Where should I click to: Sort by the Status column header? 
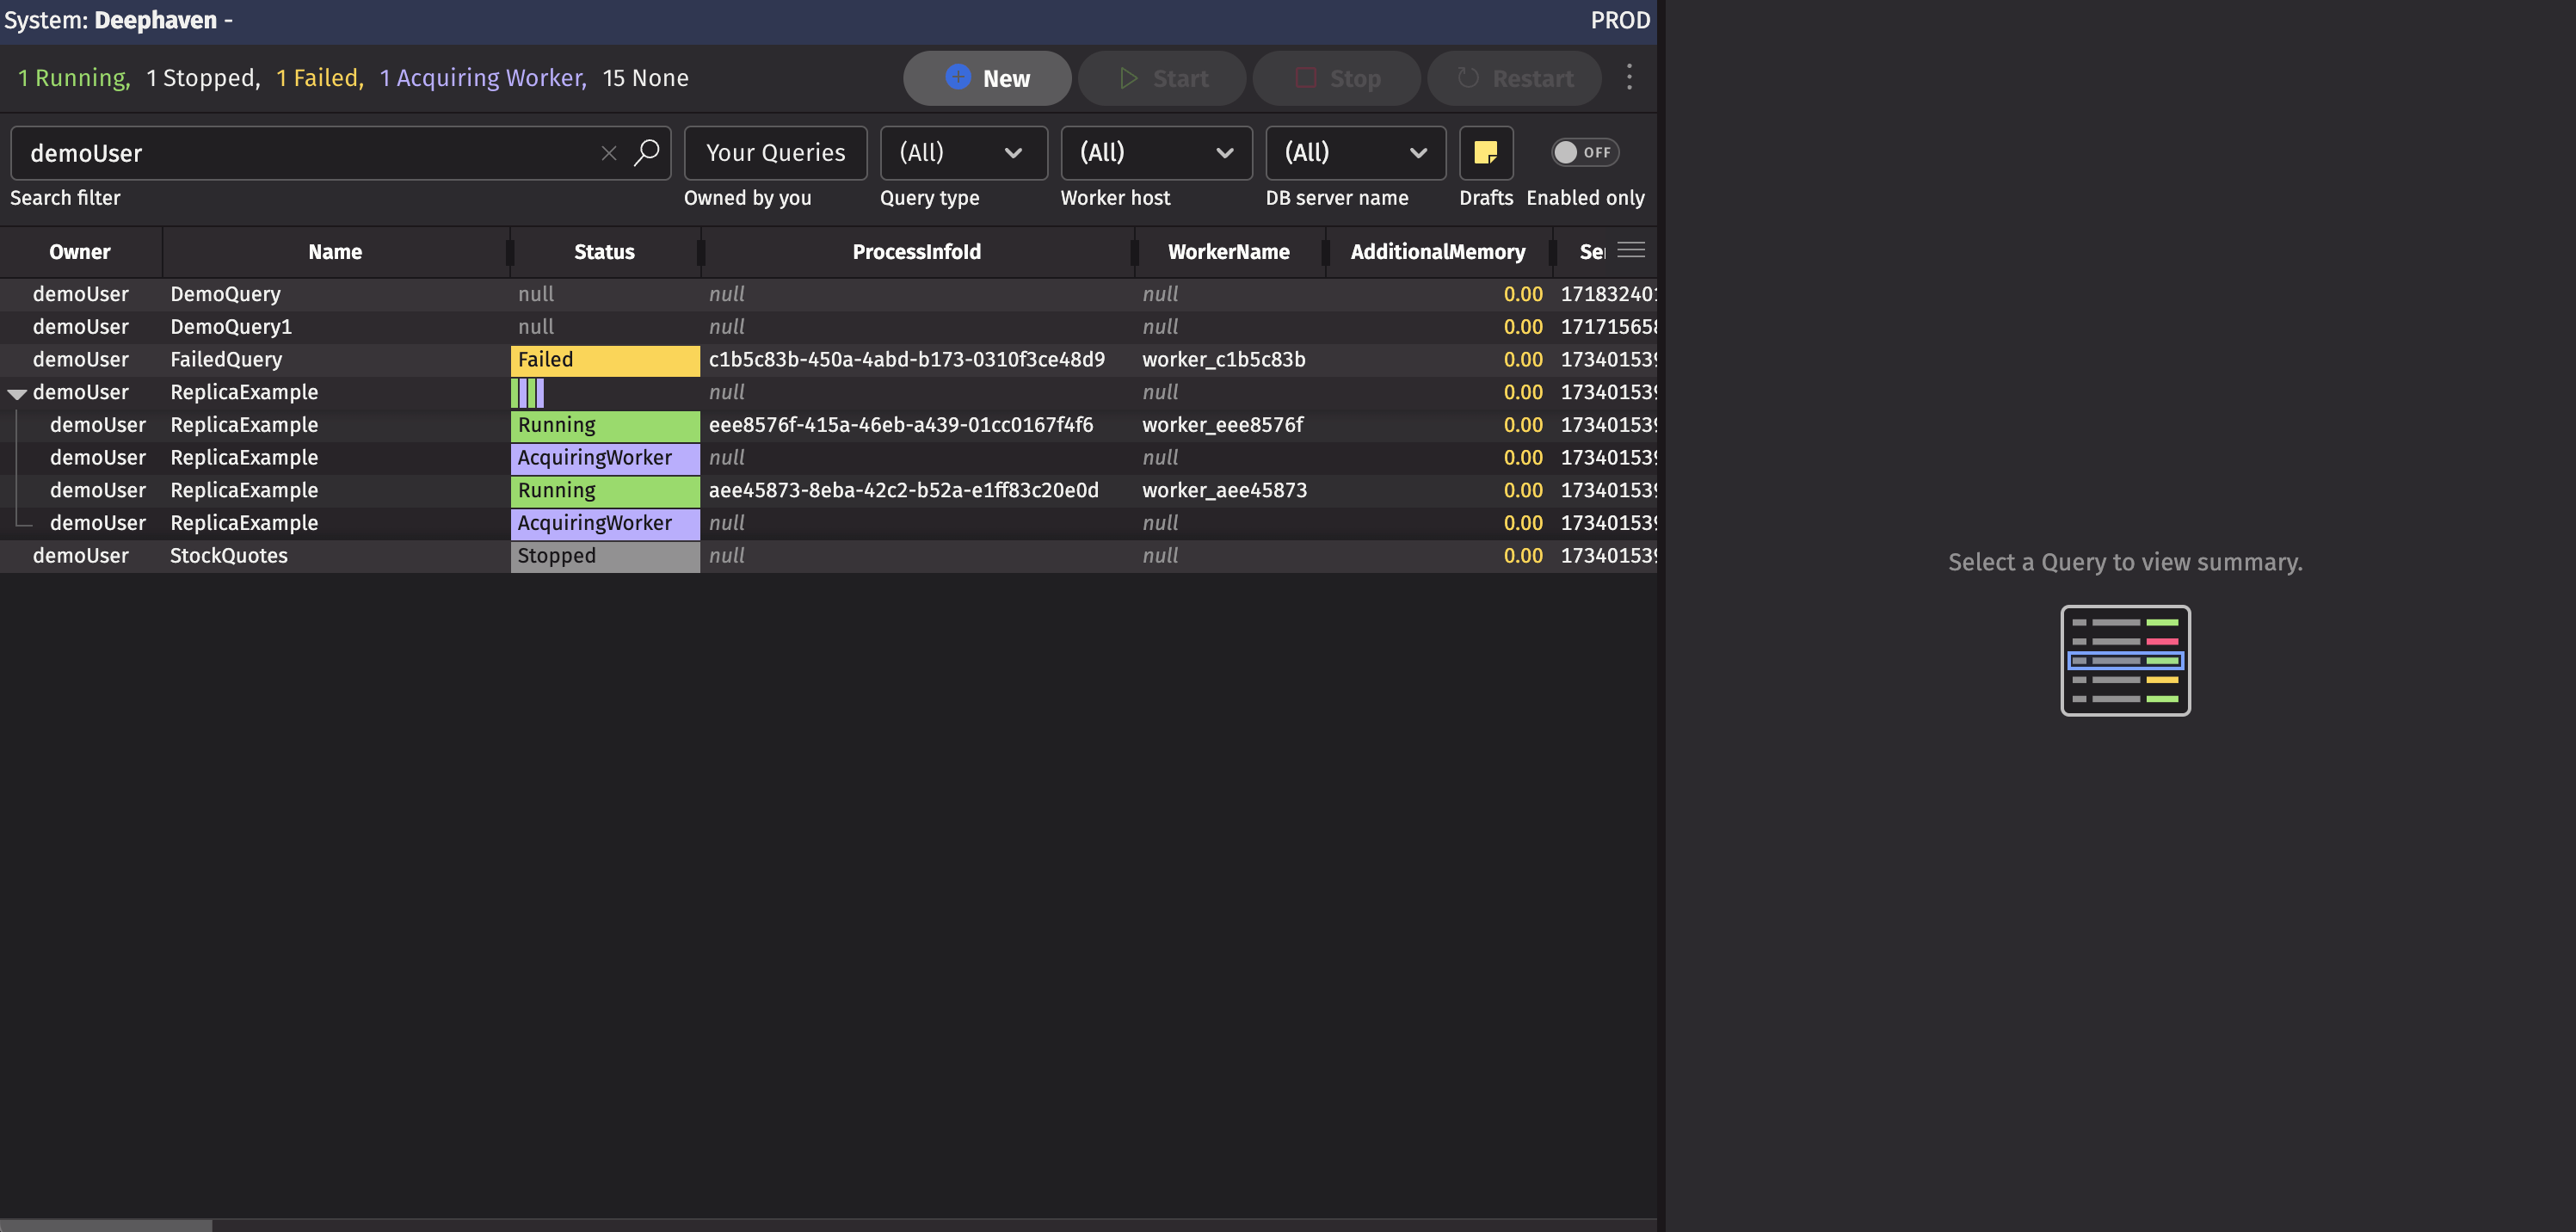pos(604,252)
